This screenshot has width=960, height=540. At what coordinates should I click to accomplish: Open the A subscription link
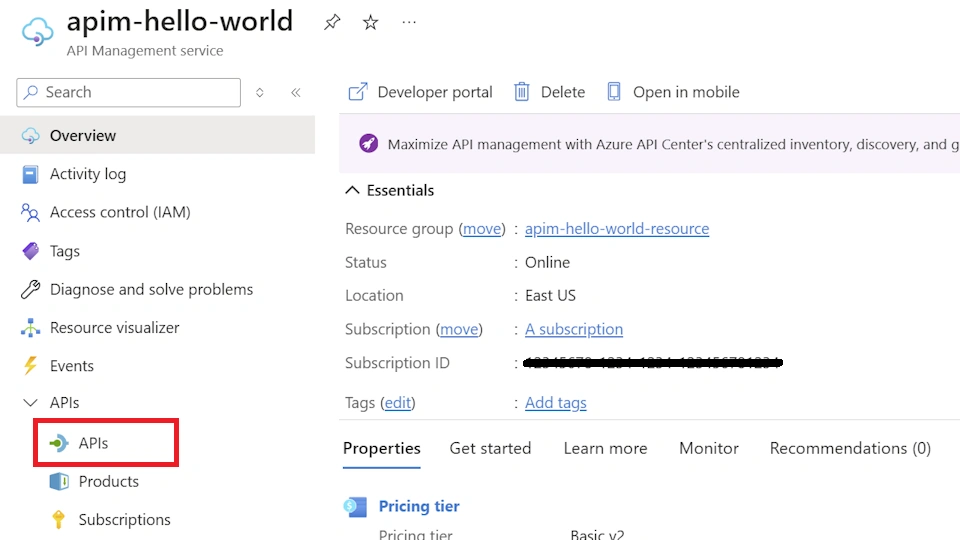pos(574,329)
